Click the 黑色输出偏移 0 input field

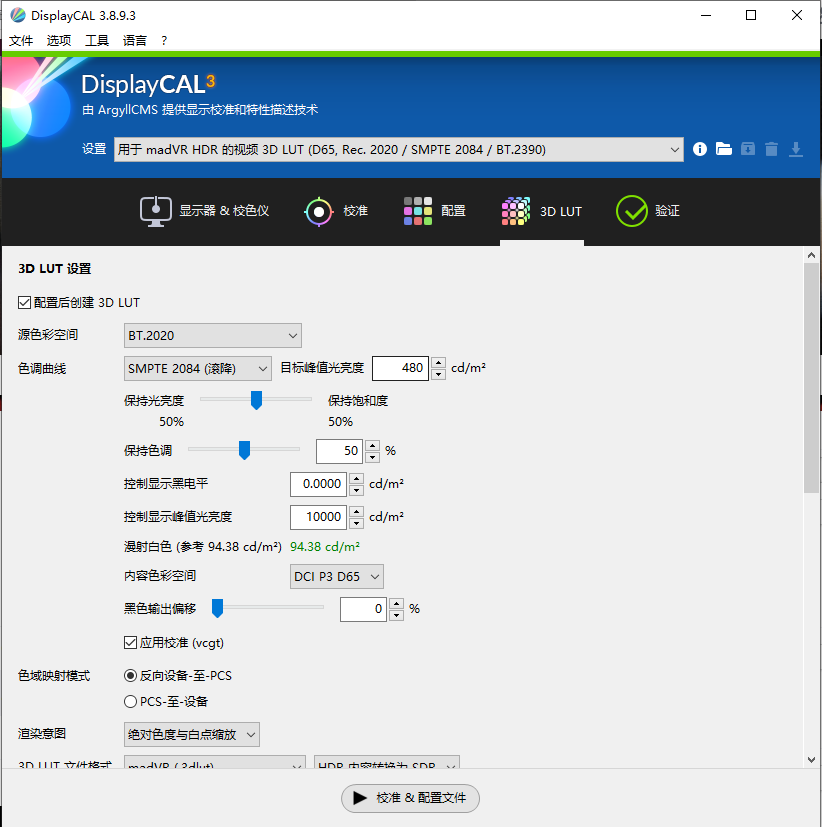[363, 609]
